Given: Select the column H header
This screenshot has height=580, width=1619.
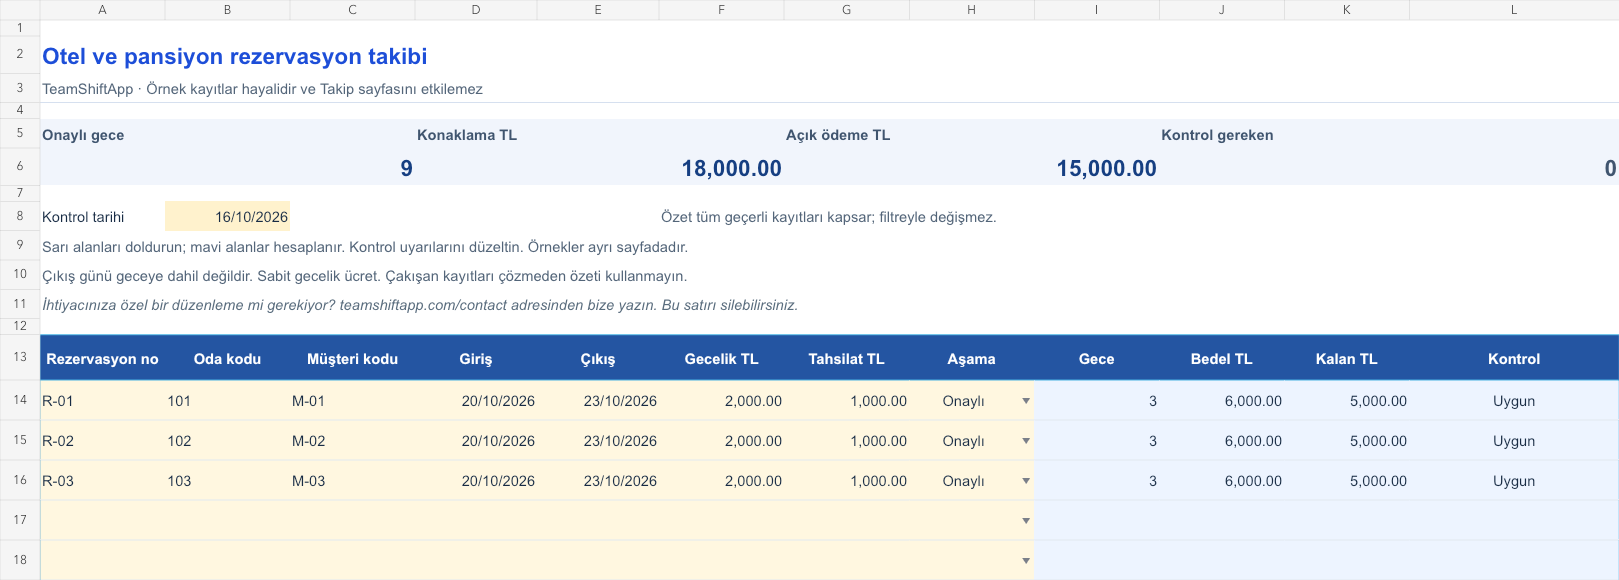Looking at the screenshot, I should 971,10.
